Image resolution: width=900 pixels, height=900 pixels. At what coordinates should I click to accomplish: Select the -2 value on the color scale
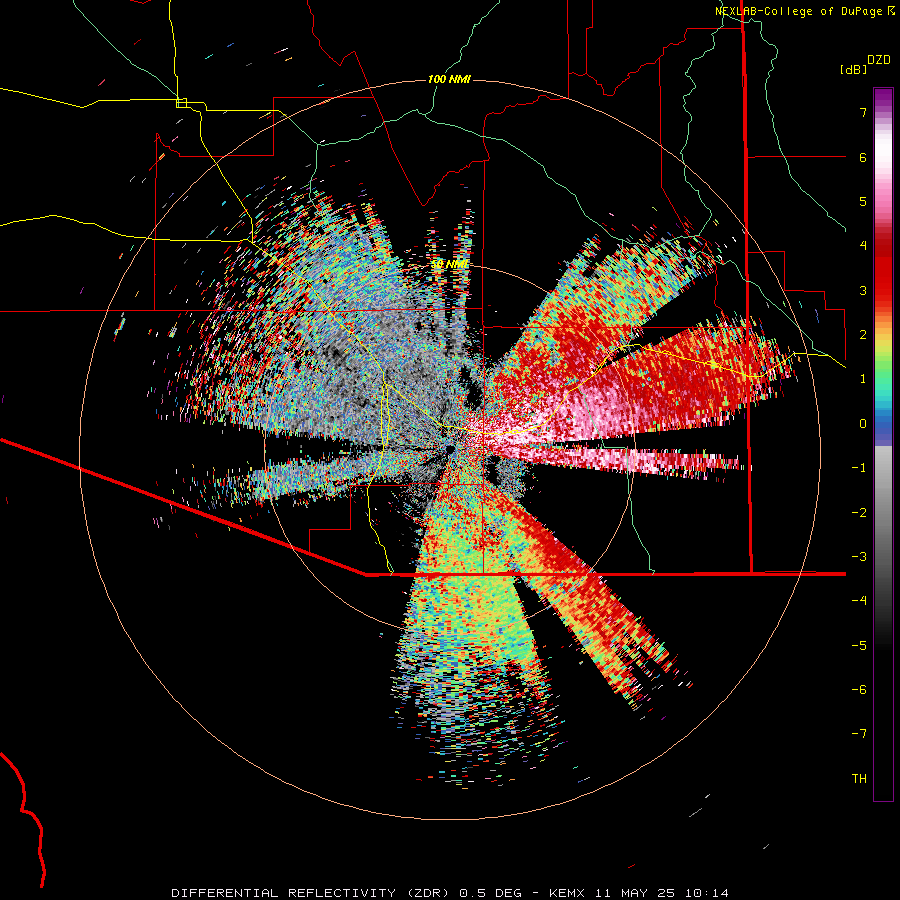coord(859,513)
